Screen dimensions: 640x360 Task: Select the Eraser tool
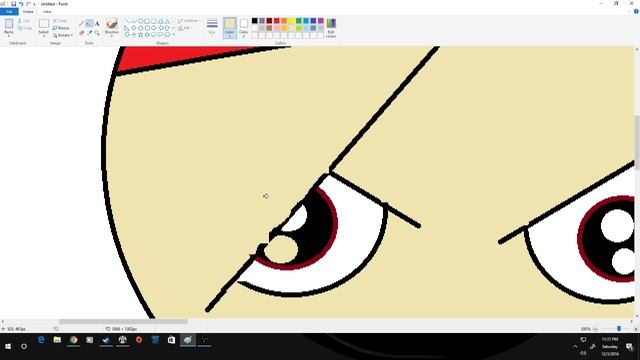pos(82,33)
